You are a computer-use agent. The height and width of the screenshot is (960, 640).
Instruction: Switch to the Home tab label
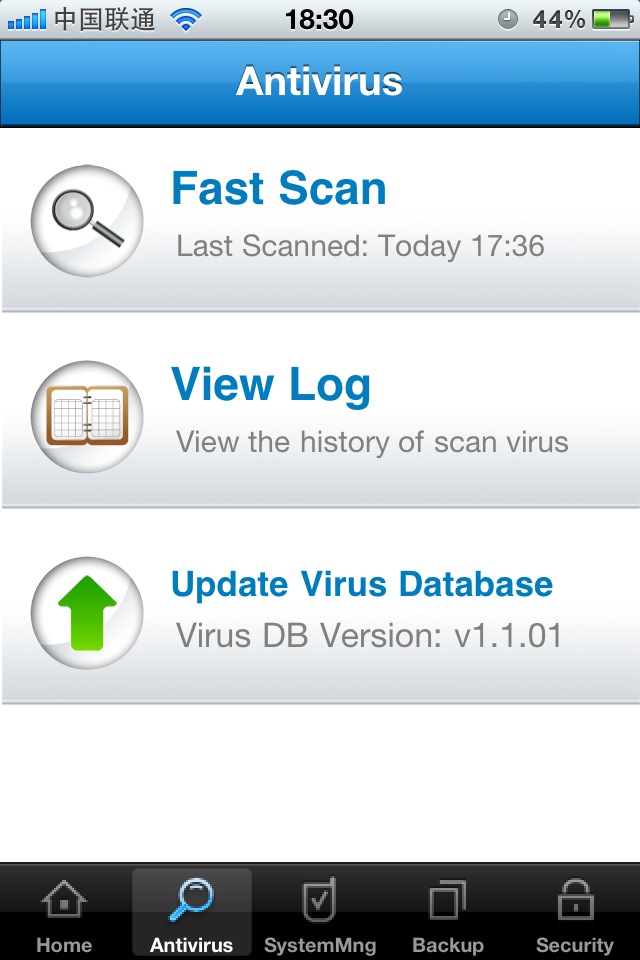coord(64,945)
